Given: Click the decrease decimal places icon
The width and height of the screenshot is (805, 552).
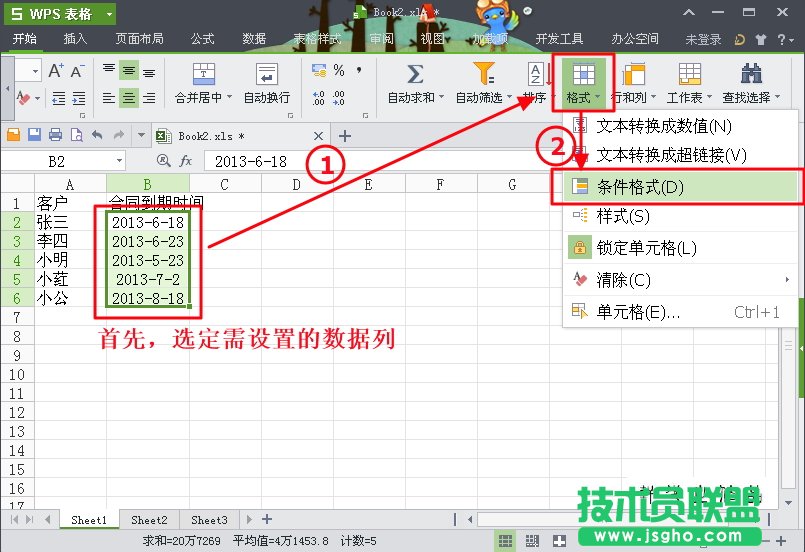Looking at the screenshot, I should click(339, 98).
